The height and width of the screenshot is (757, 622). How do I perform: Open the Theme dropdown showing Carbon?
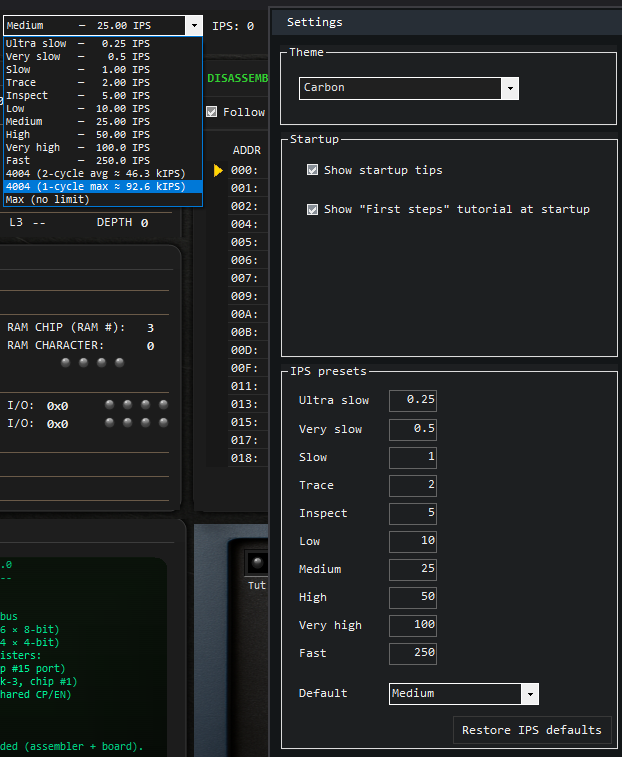[409, 88]
